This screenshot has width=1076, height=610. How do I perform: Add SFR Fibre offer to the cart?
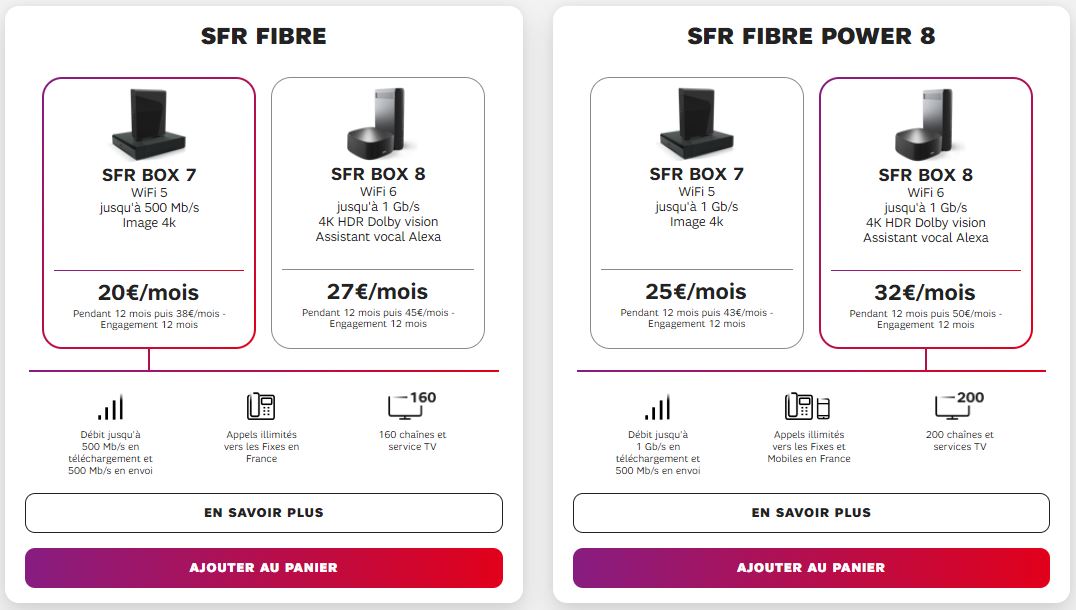pos(264,567)
